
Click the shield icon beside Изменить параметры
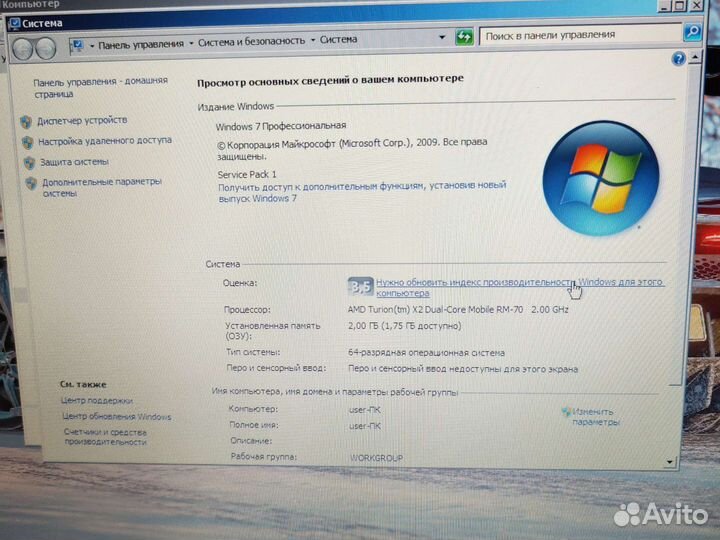[566, 411]
